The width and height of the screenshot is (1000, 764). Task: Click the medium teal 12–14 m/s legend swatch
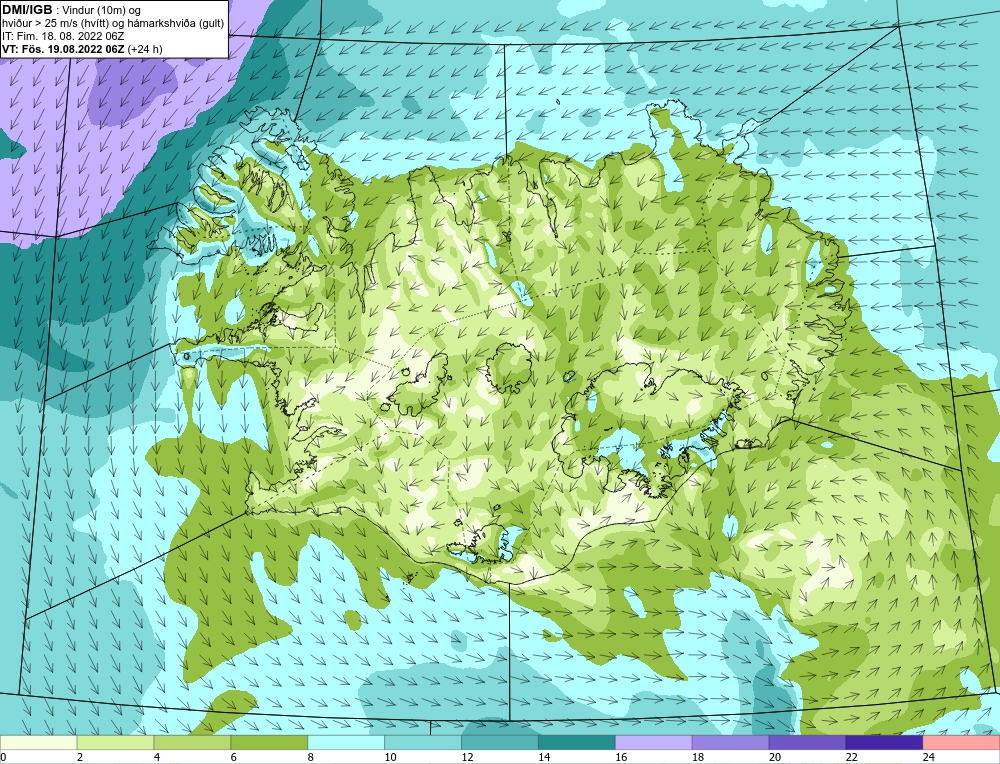500,742
